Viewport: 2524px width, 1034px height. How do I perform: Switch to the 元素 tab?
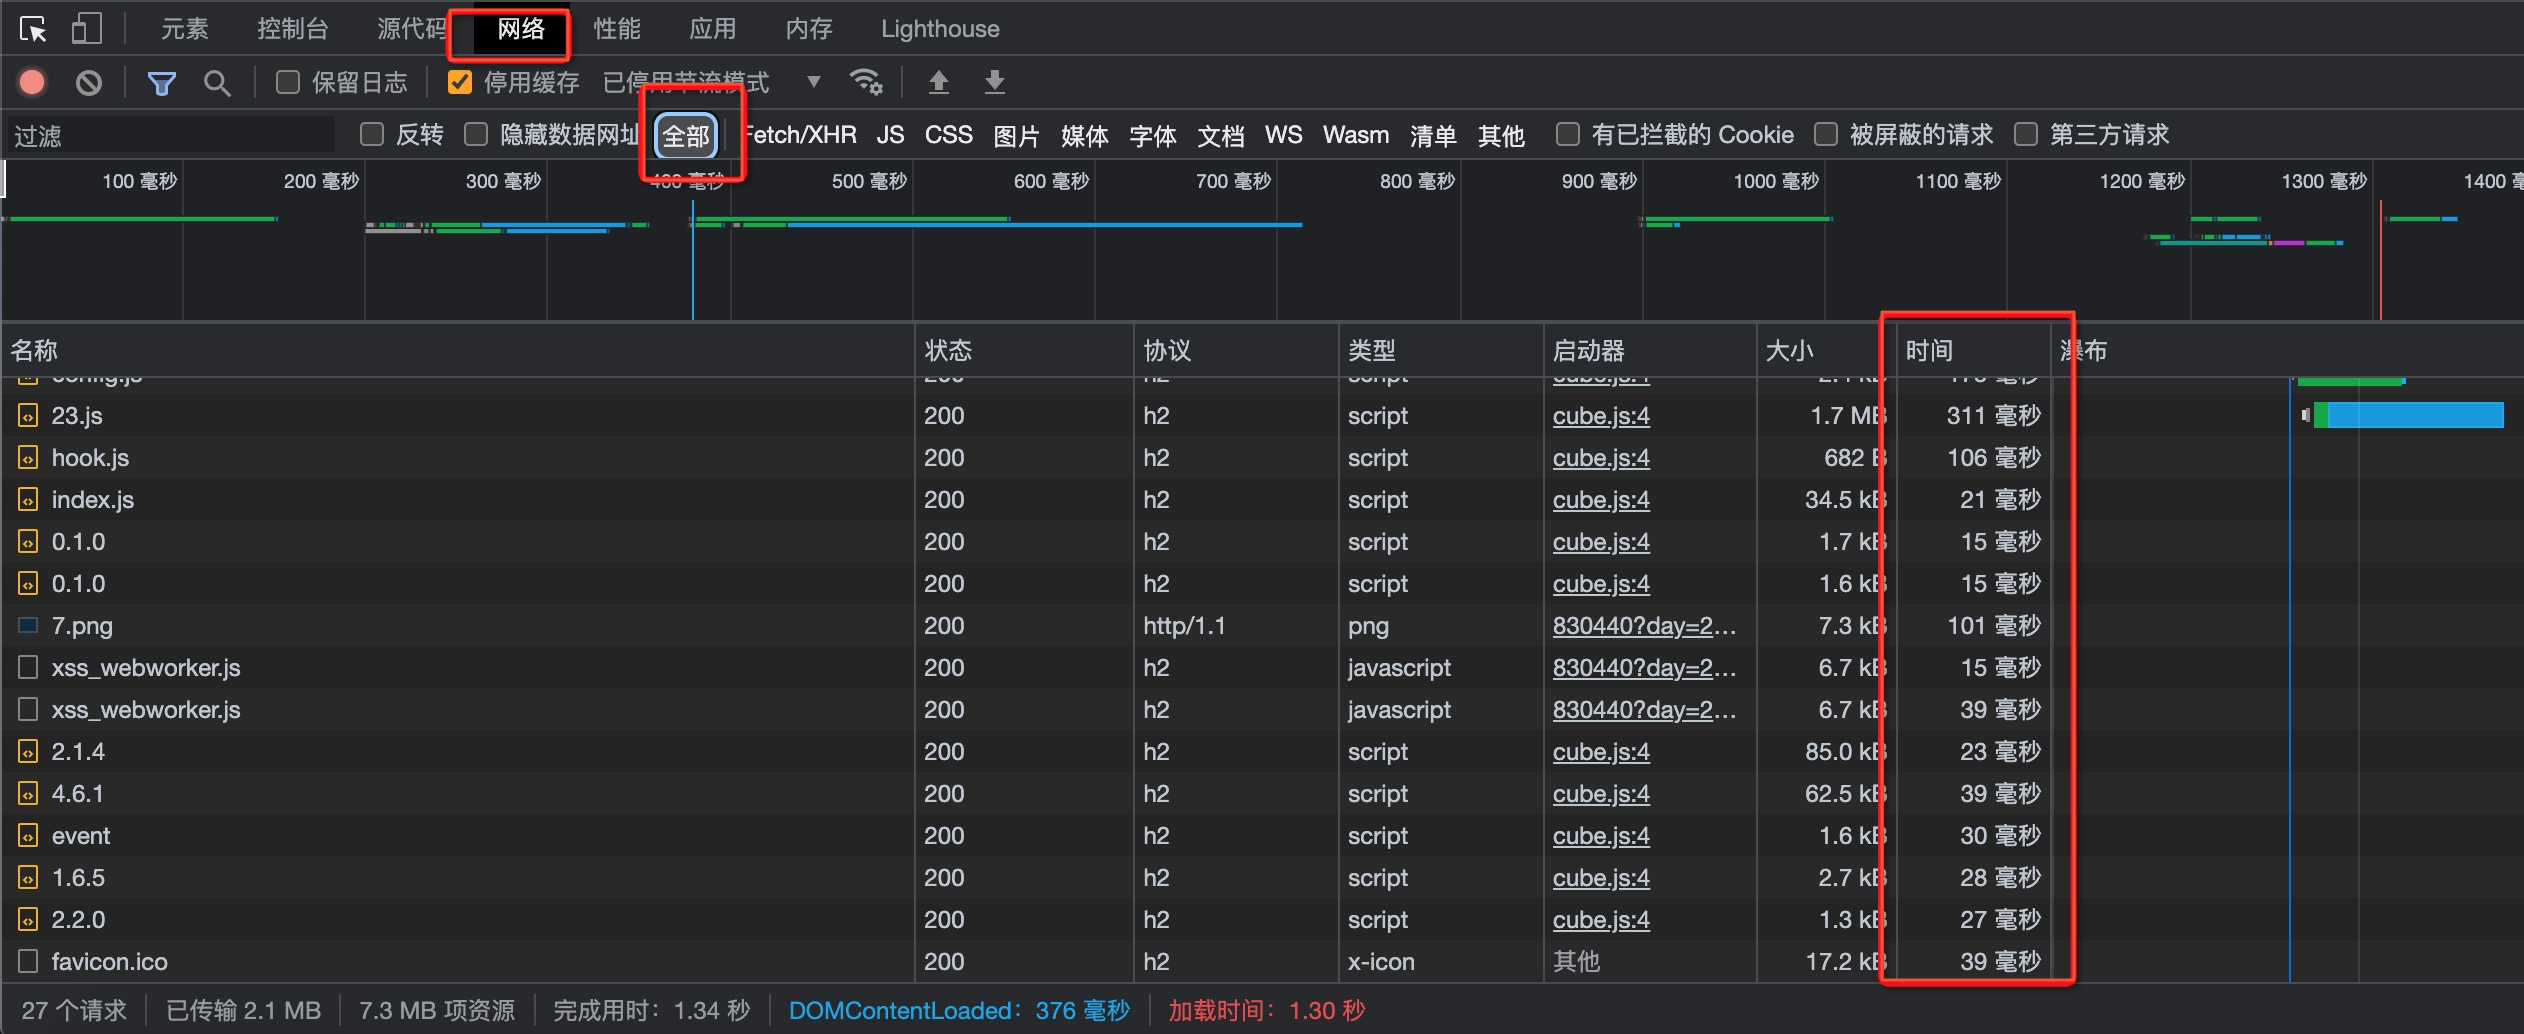click(185, 29)
